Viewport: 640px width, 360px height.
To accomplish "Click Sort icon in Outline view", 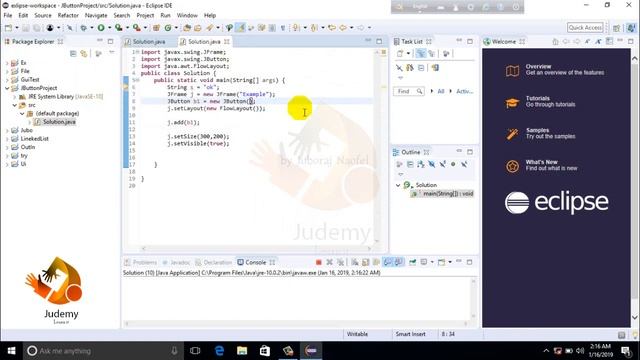I will click(421, 164).
